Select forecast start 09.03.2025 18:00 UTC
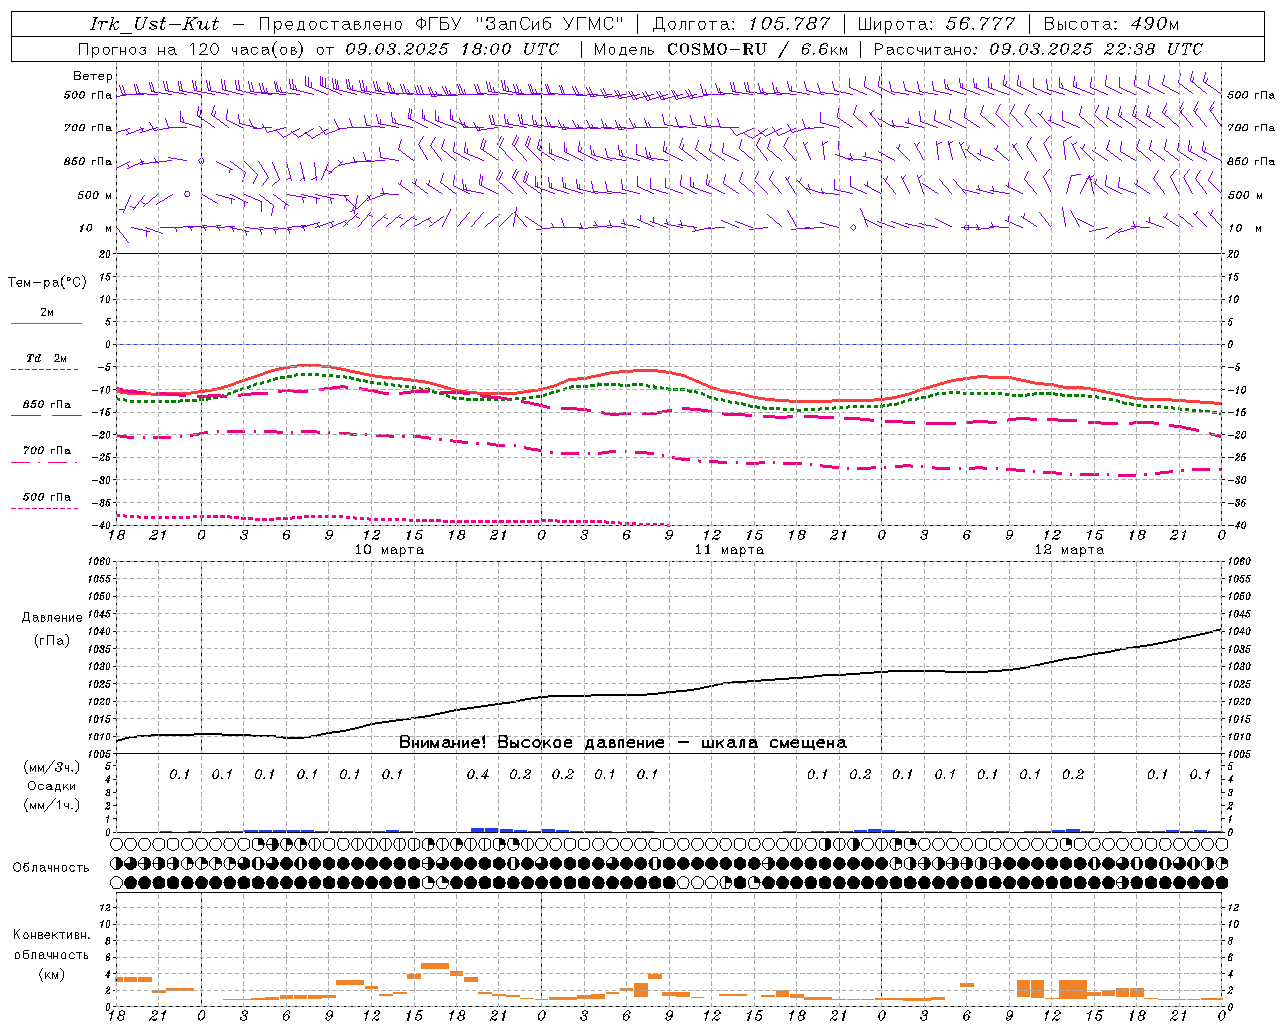Image resolution: width=1280 pixels, height=1024 pixels. (452, 48)
